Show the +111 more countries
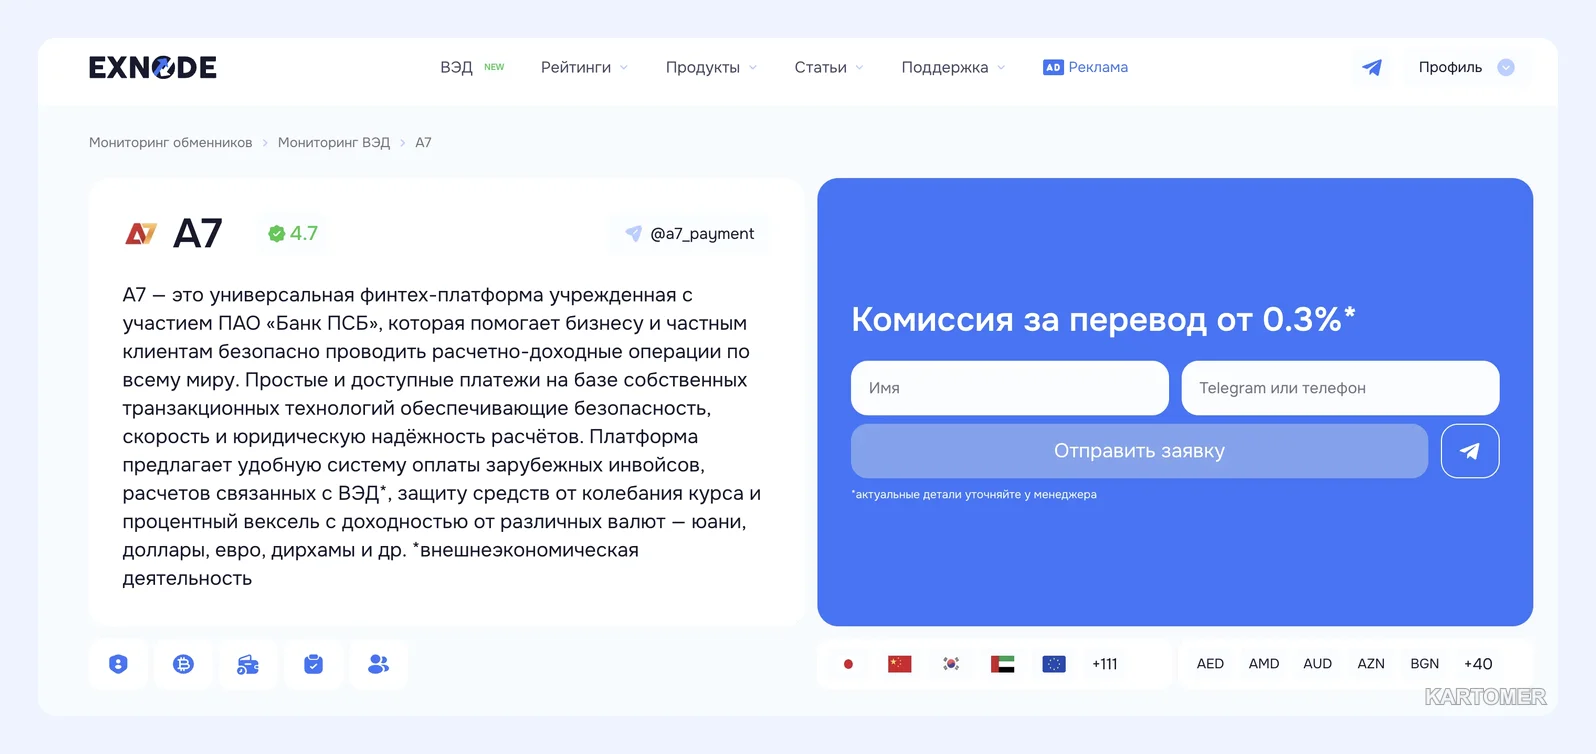 (1105, 664)
